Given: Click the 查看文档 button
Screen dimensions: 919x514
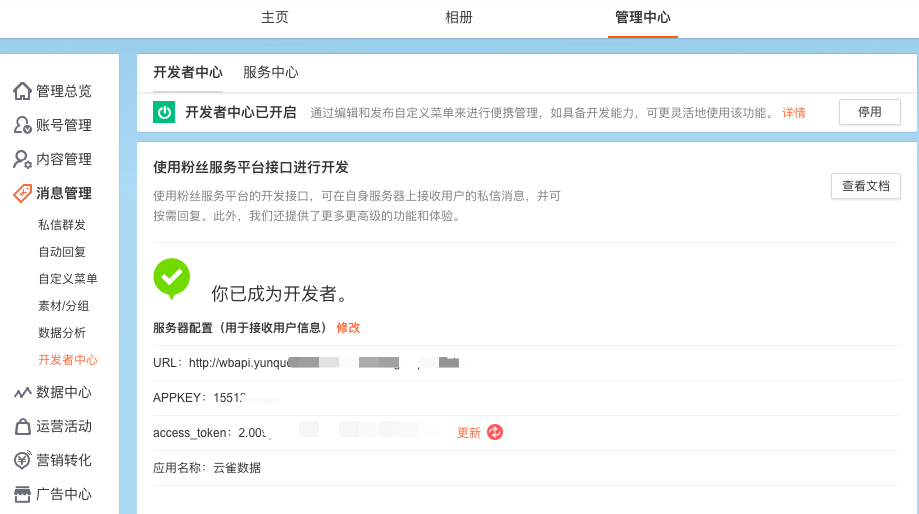Looking at the screenshot, I should 865,186.
